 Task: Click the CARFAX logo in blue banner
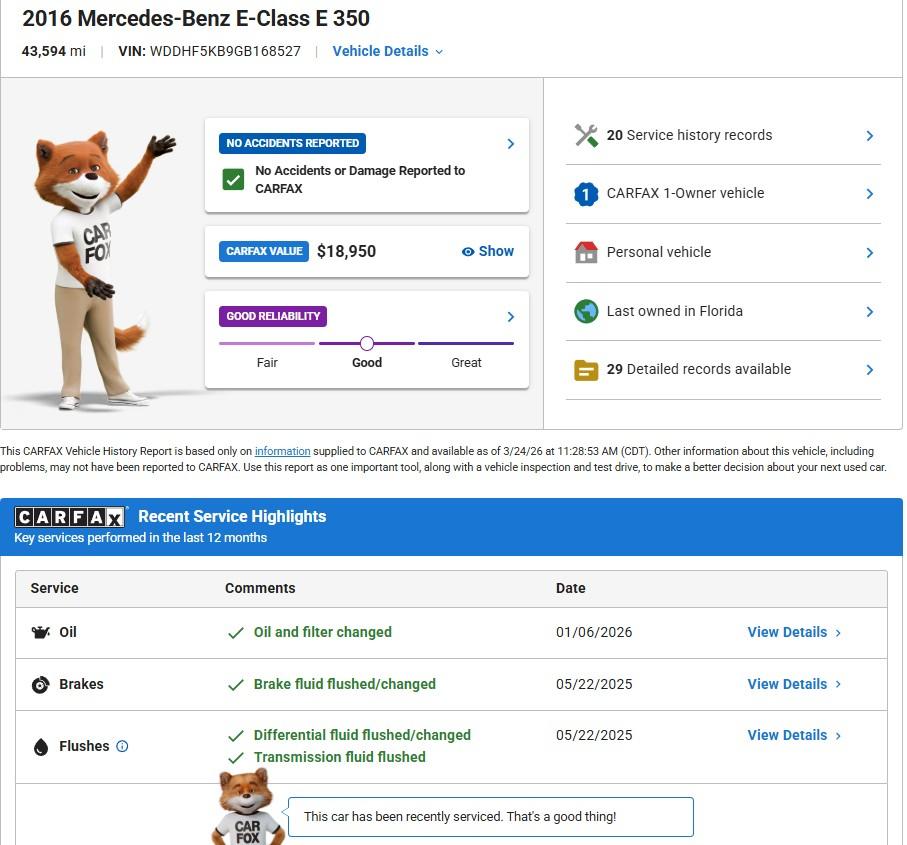coord(70,517)
